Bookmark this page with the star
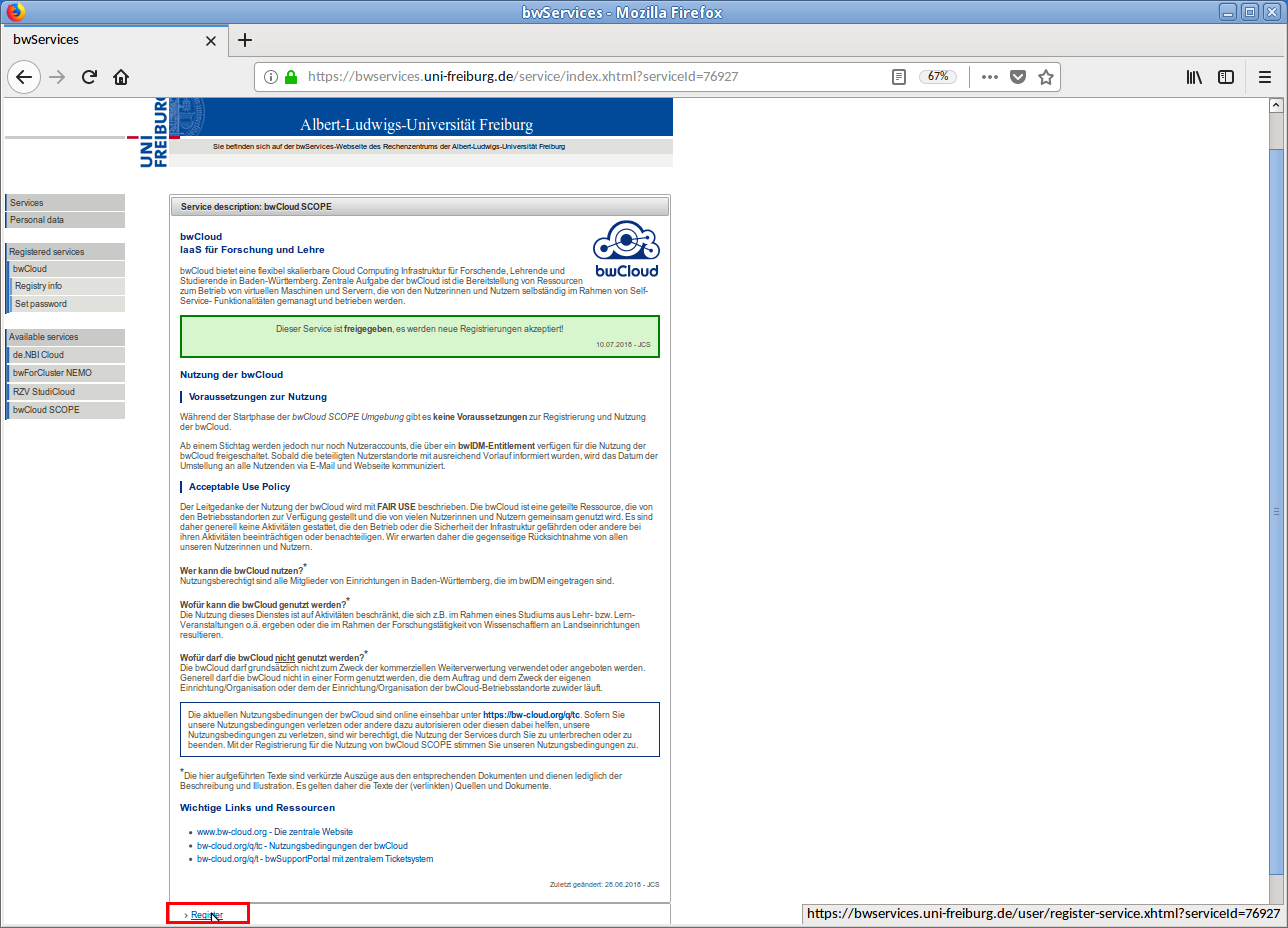The height and width of the screenshot is (928, 1288). 1046,77
